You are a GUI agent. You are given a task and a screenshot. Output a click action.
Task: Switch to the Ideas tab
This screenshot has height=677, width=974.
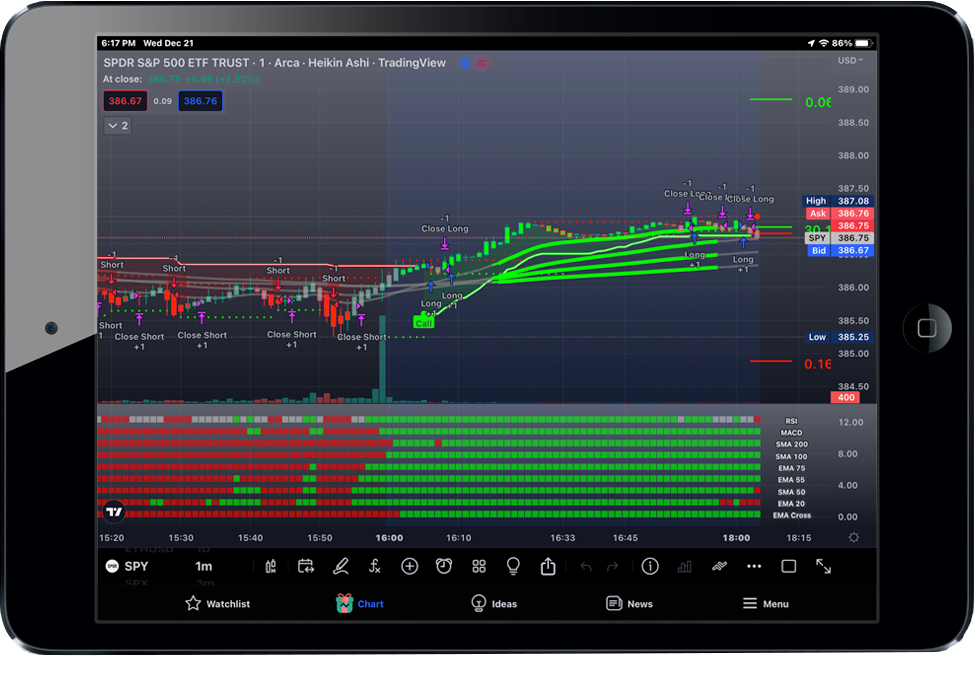coord(494,604)
